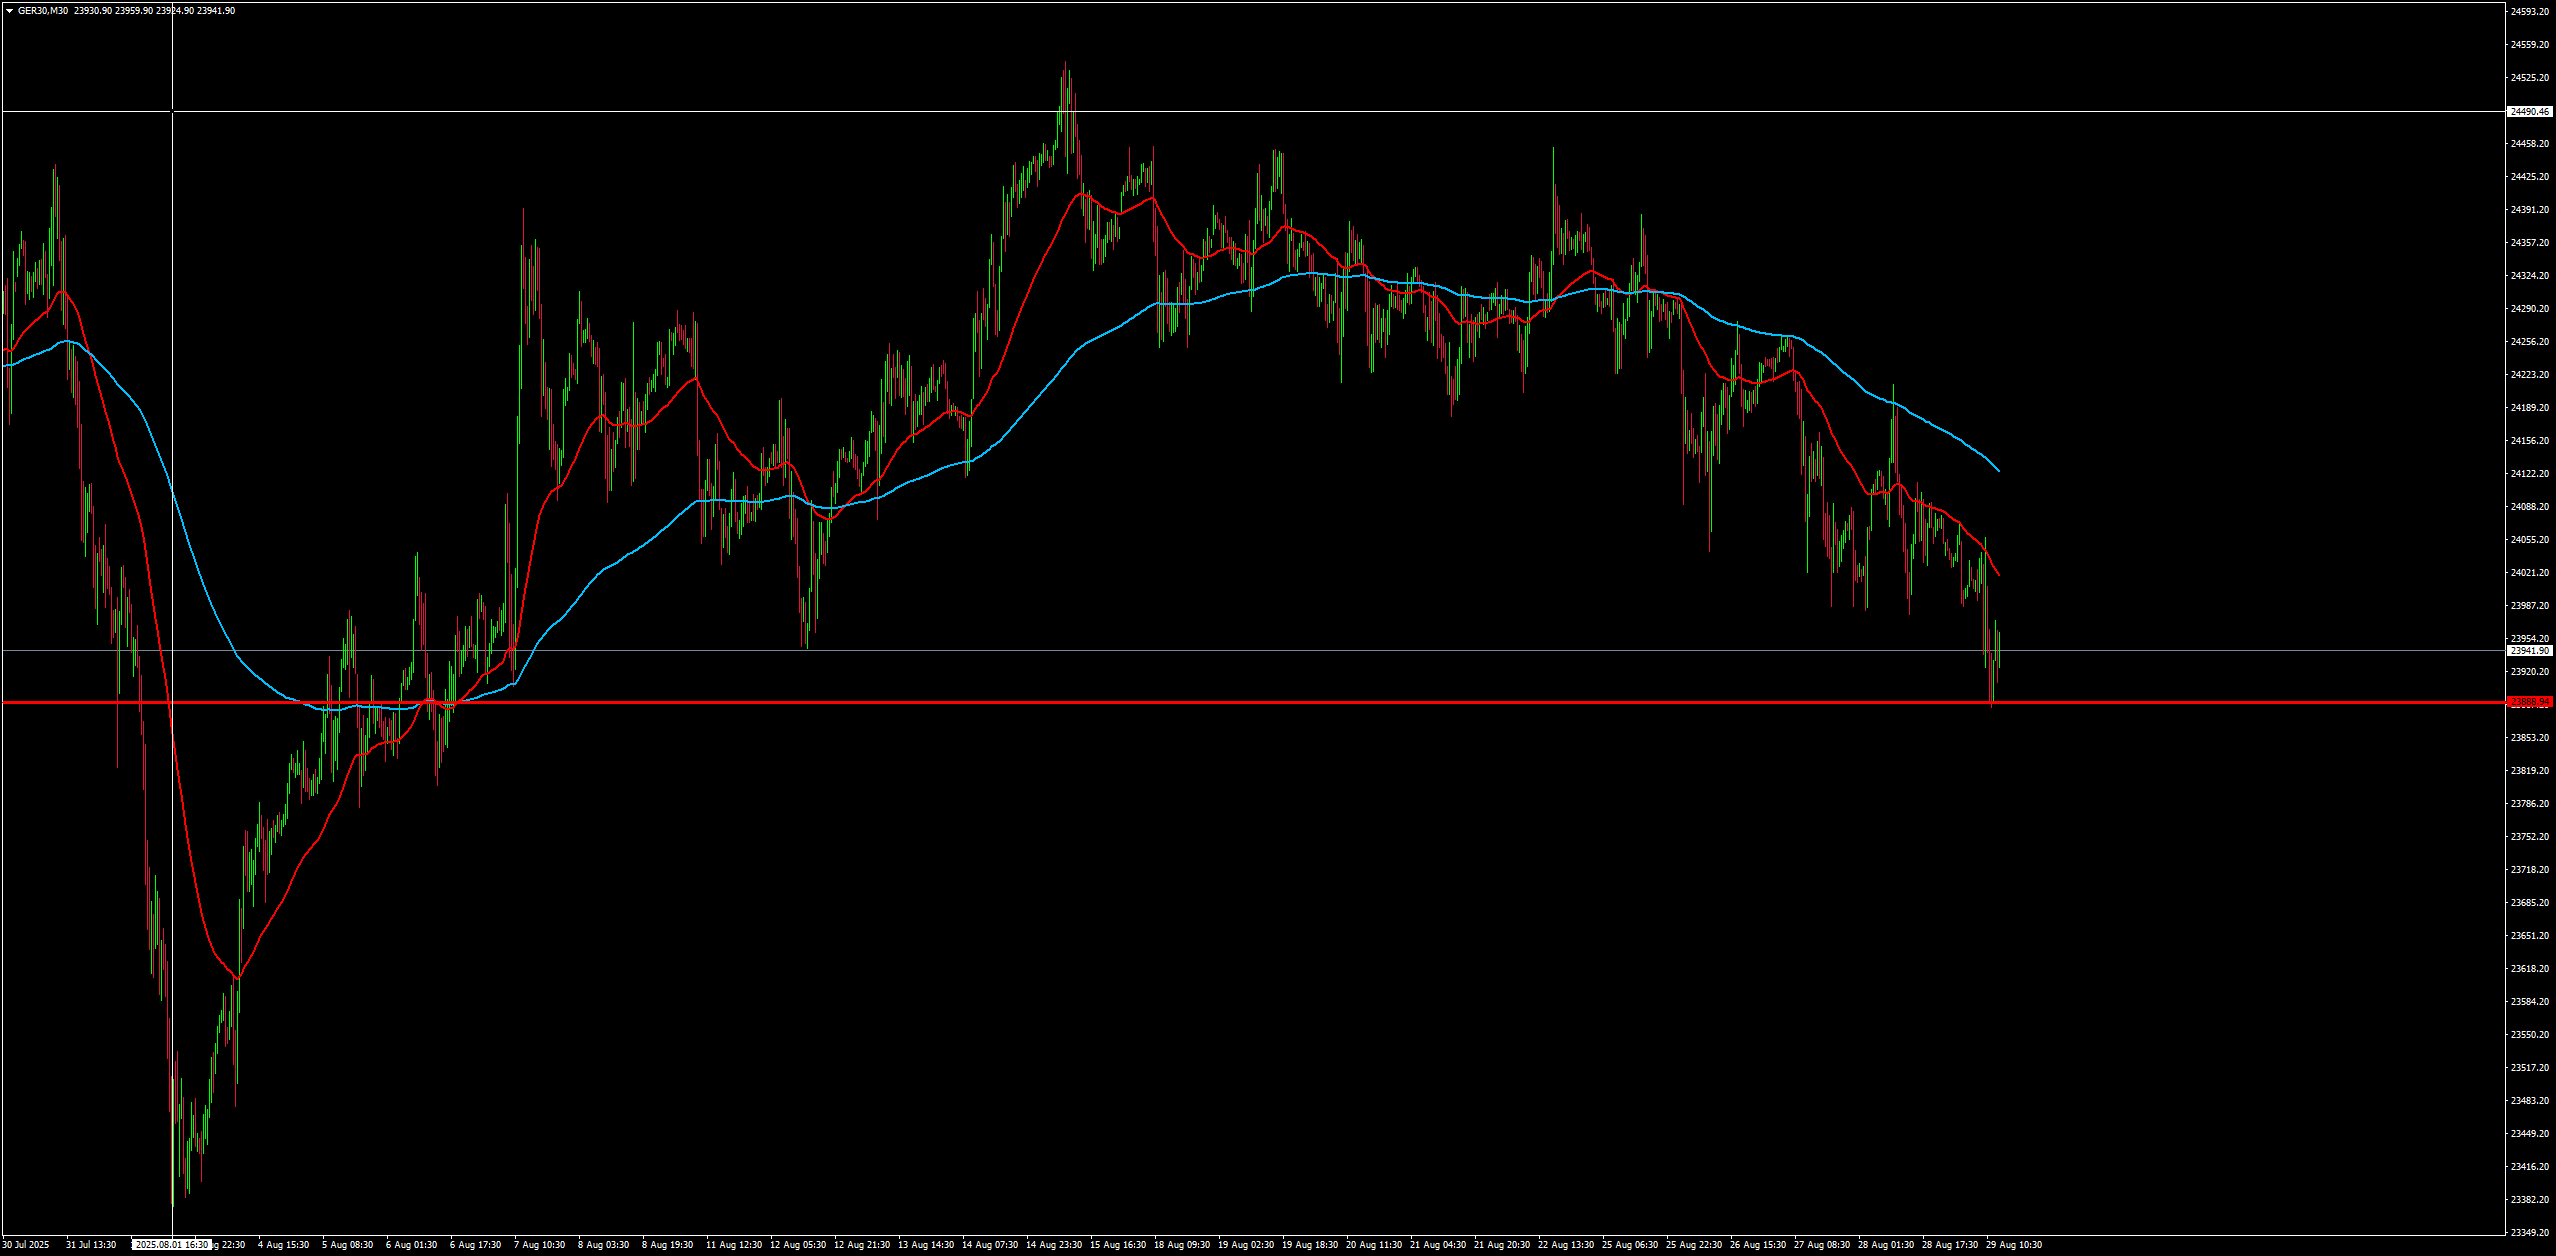Click the 20 Aug 11:30 time label
Viewport: 2556px width, 1256px height.
coord(1374,1245)
